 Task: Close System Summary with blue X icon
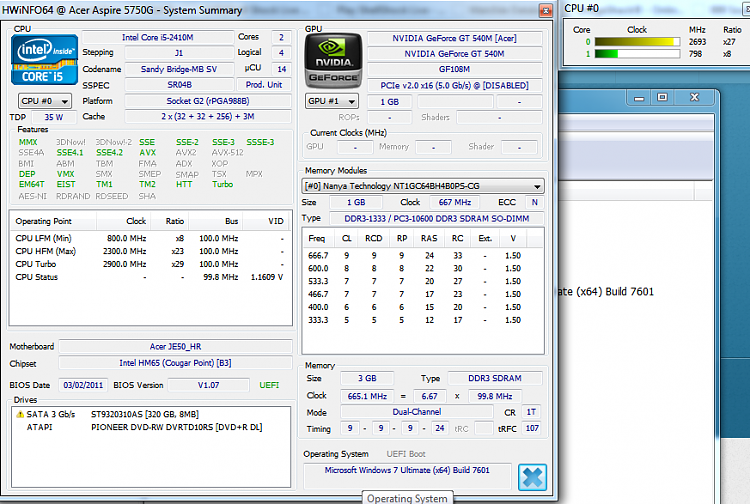click(532, 477)
